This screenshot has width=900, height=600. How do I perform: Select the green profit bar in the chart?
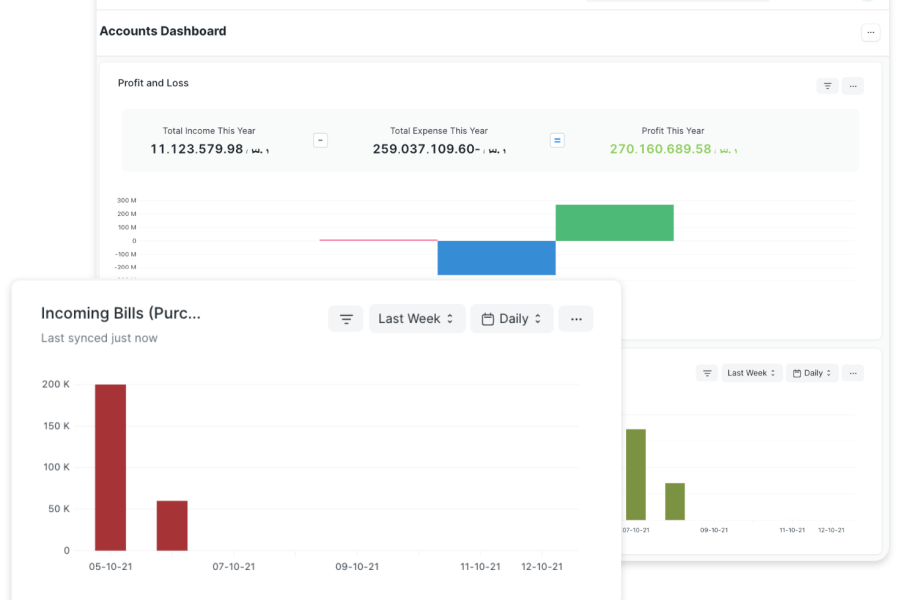614,223
